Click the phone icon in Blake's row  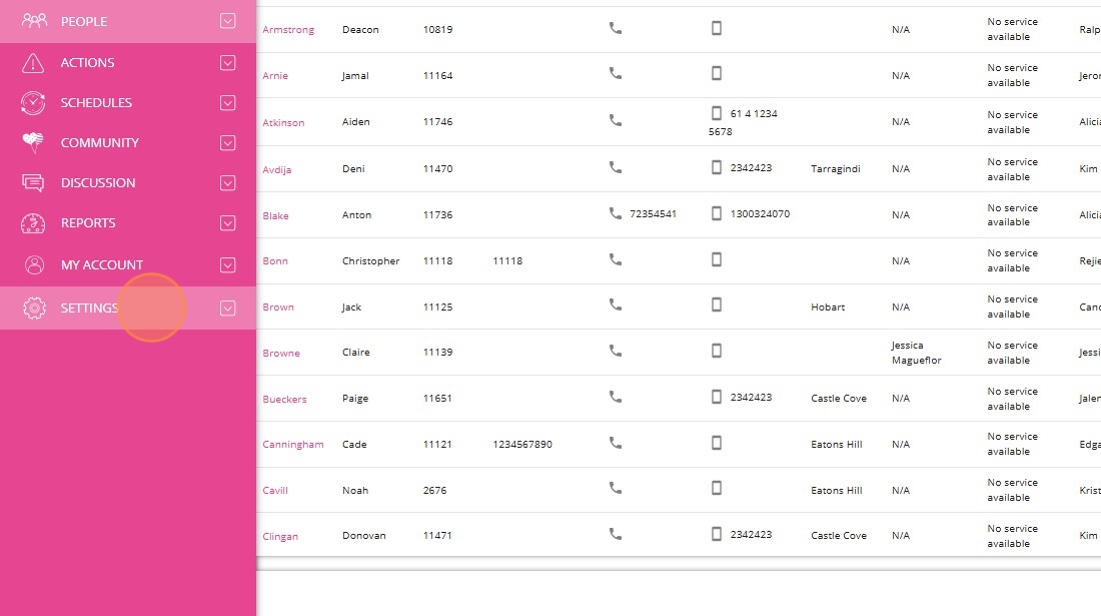pos(615,213)
